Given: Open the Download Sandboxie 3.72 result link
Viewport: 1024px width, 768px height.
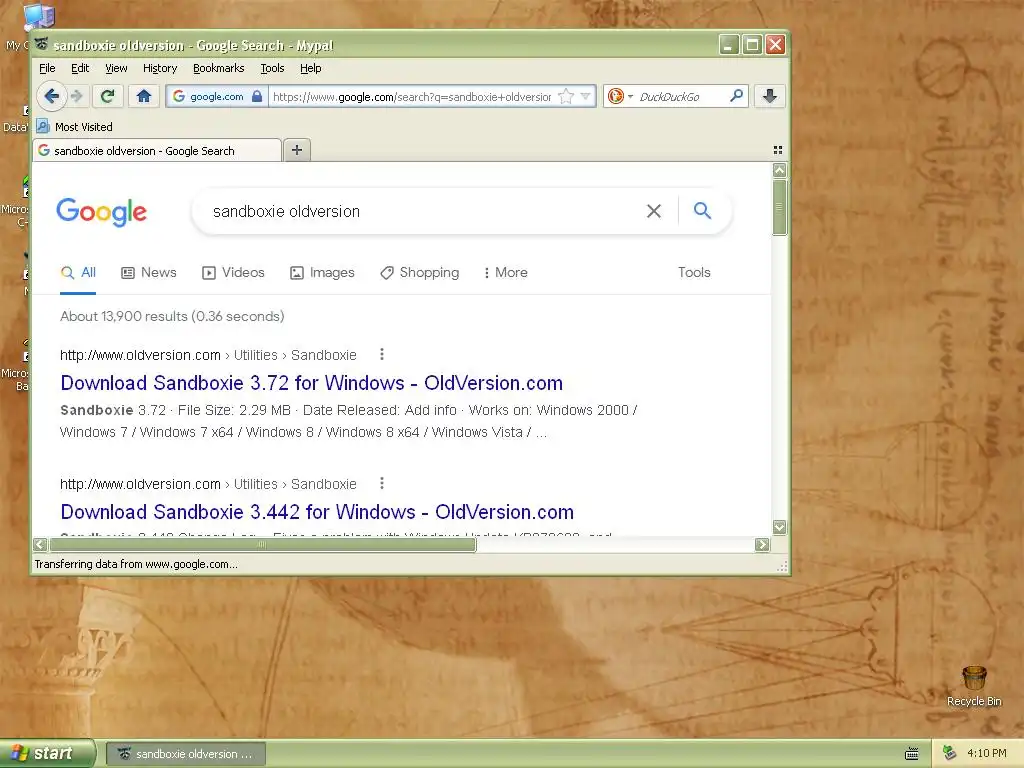Looking at the screenshot, I should 312,383.
